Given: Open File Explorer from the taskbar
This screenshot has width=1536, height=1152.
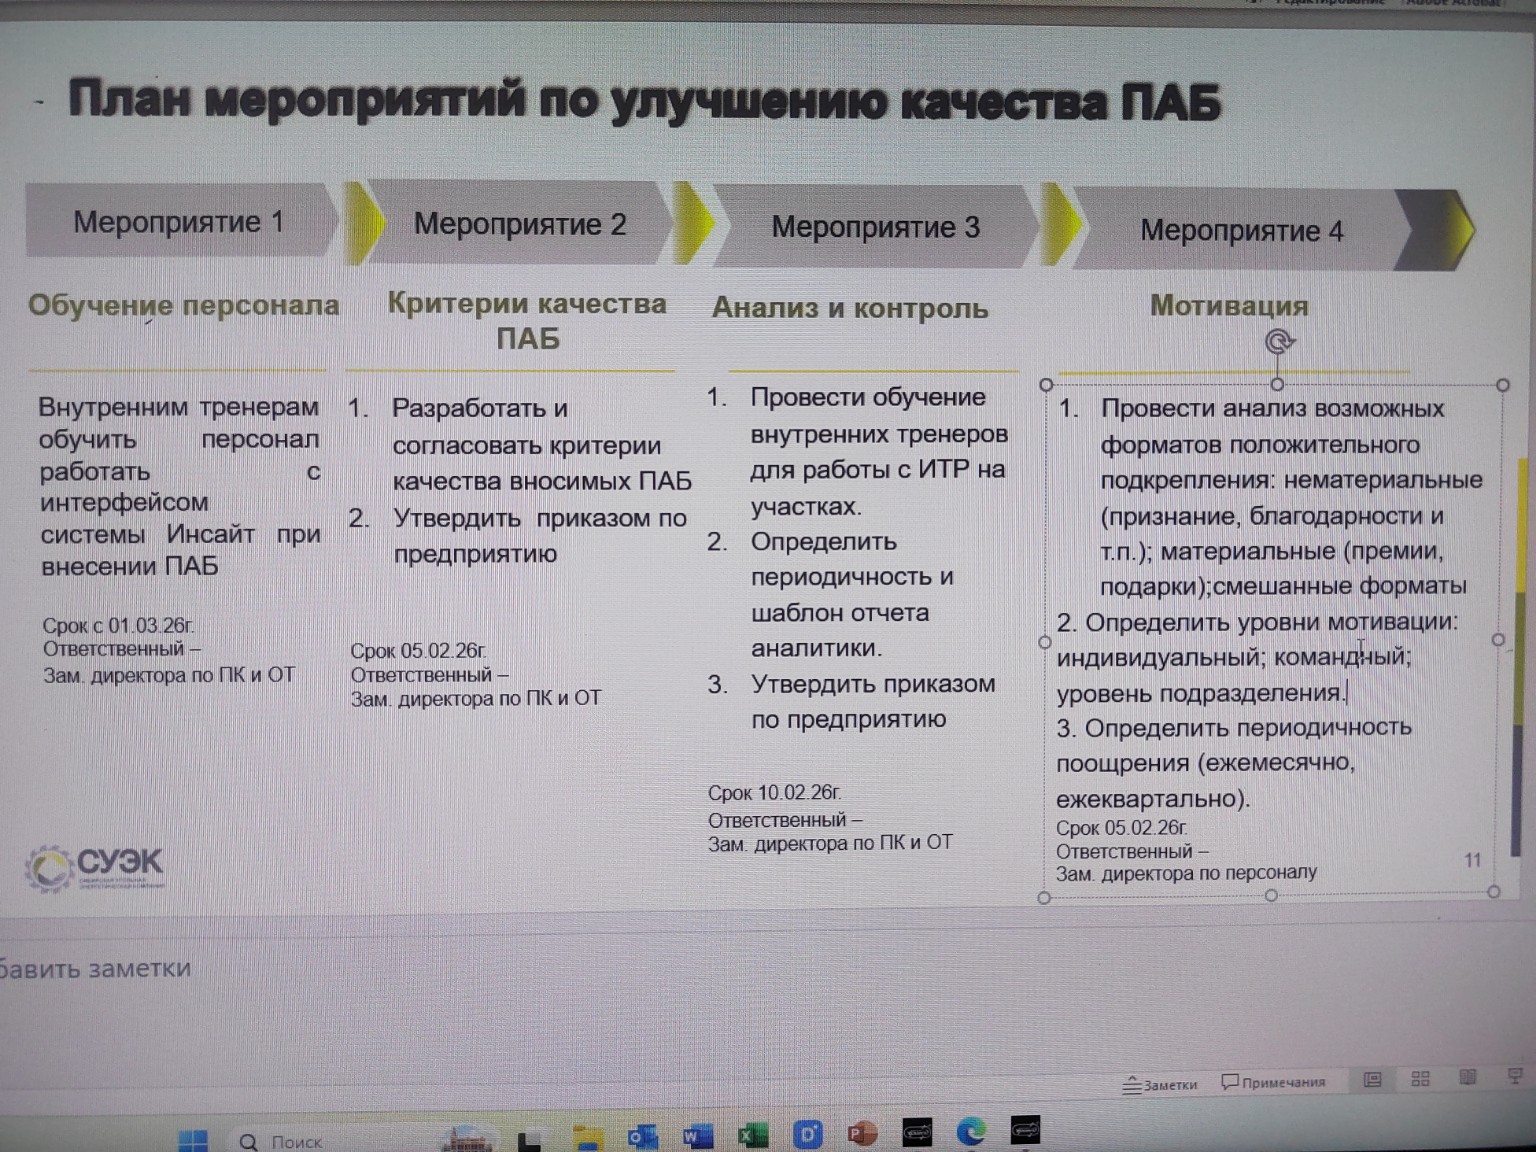Looking at the screenshot, I should click(x=587, y=1140).
